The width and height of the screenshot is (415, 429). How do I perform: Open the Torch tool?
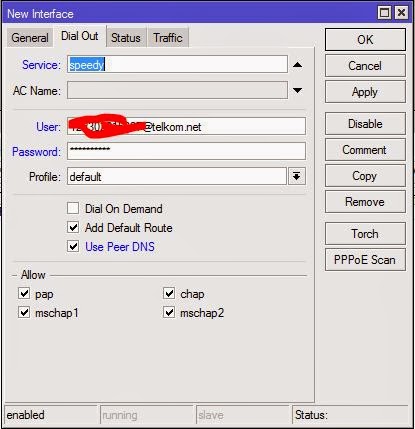click(365, 234)
